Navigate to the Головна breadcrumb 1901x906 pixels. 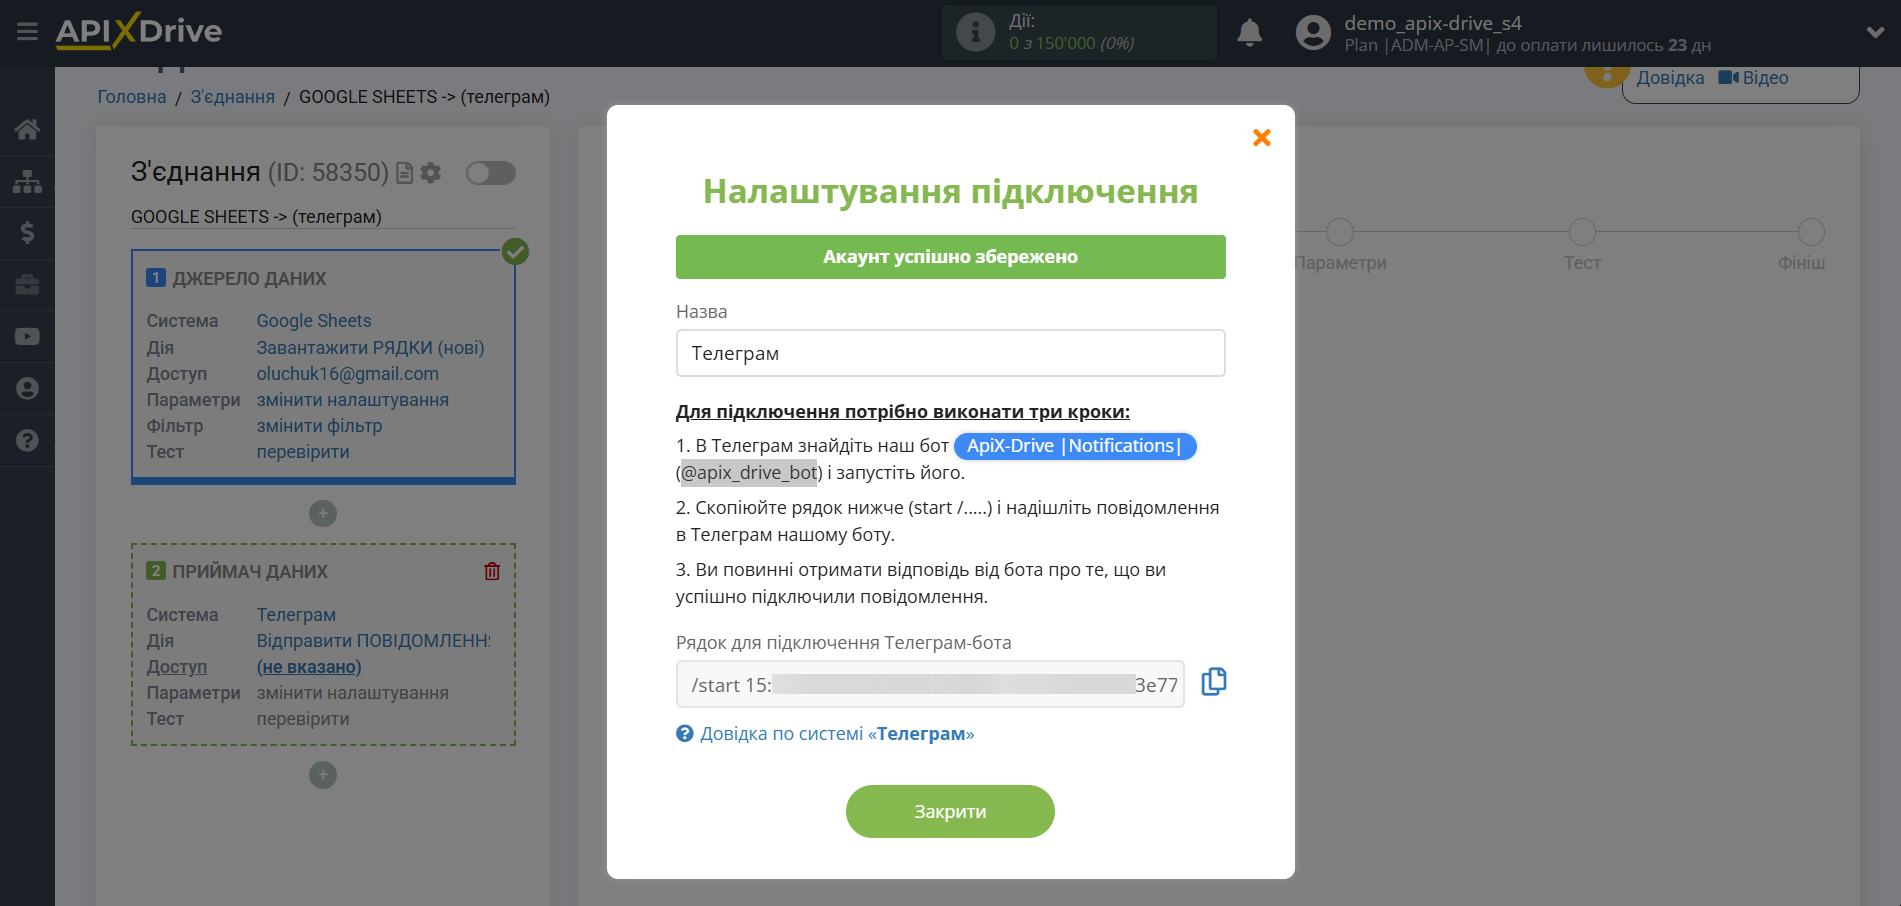(131, 96)
